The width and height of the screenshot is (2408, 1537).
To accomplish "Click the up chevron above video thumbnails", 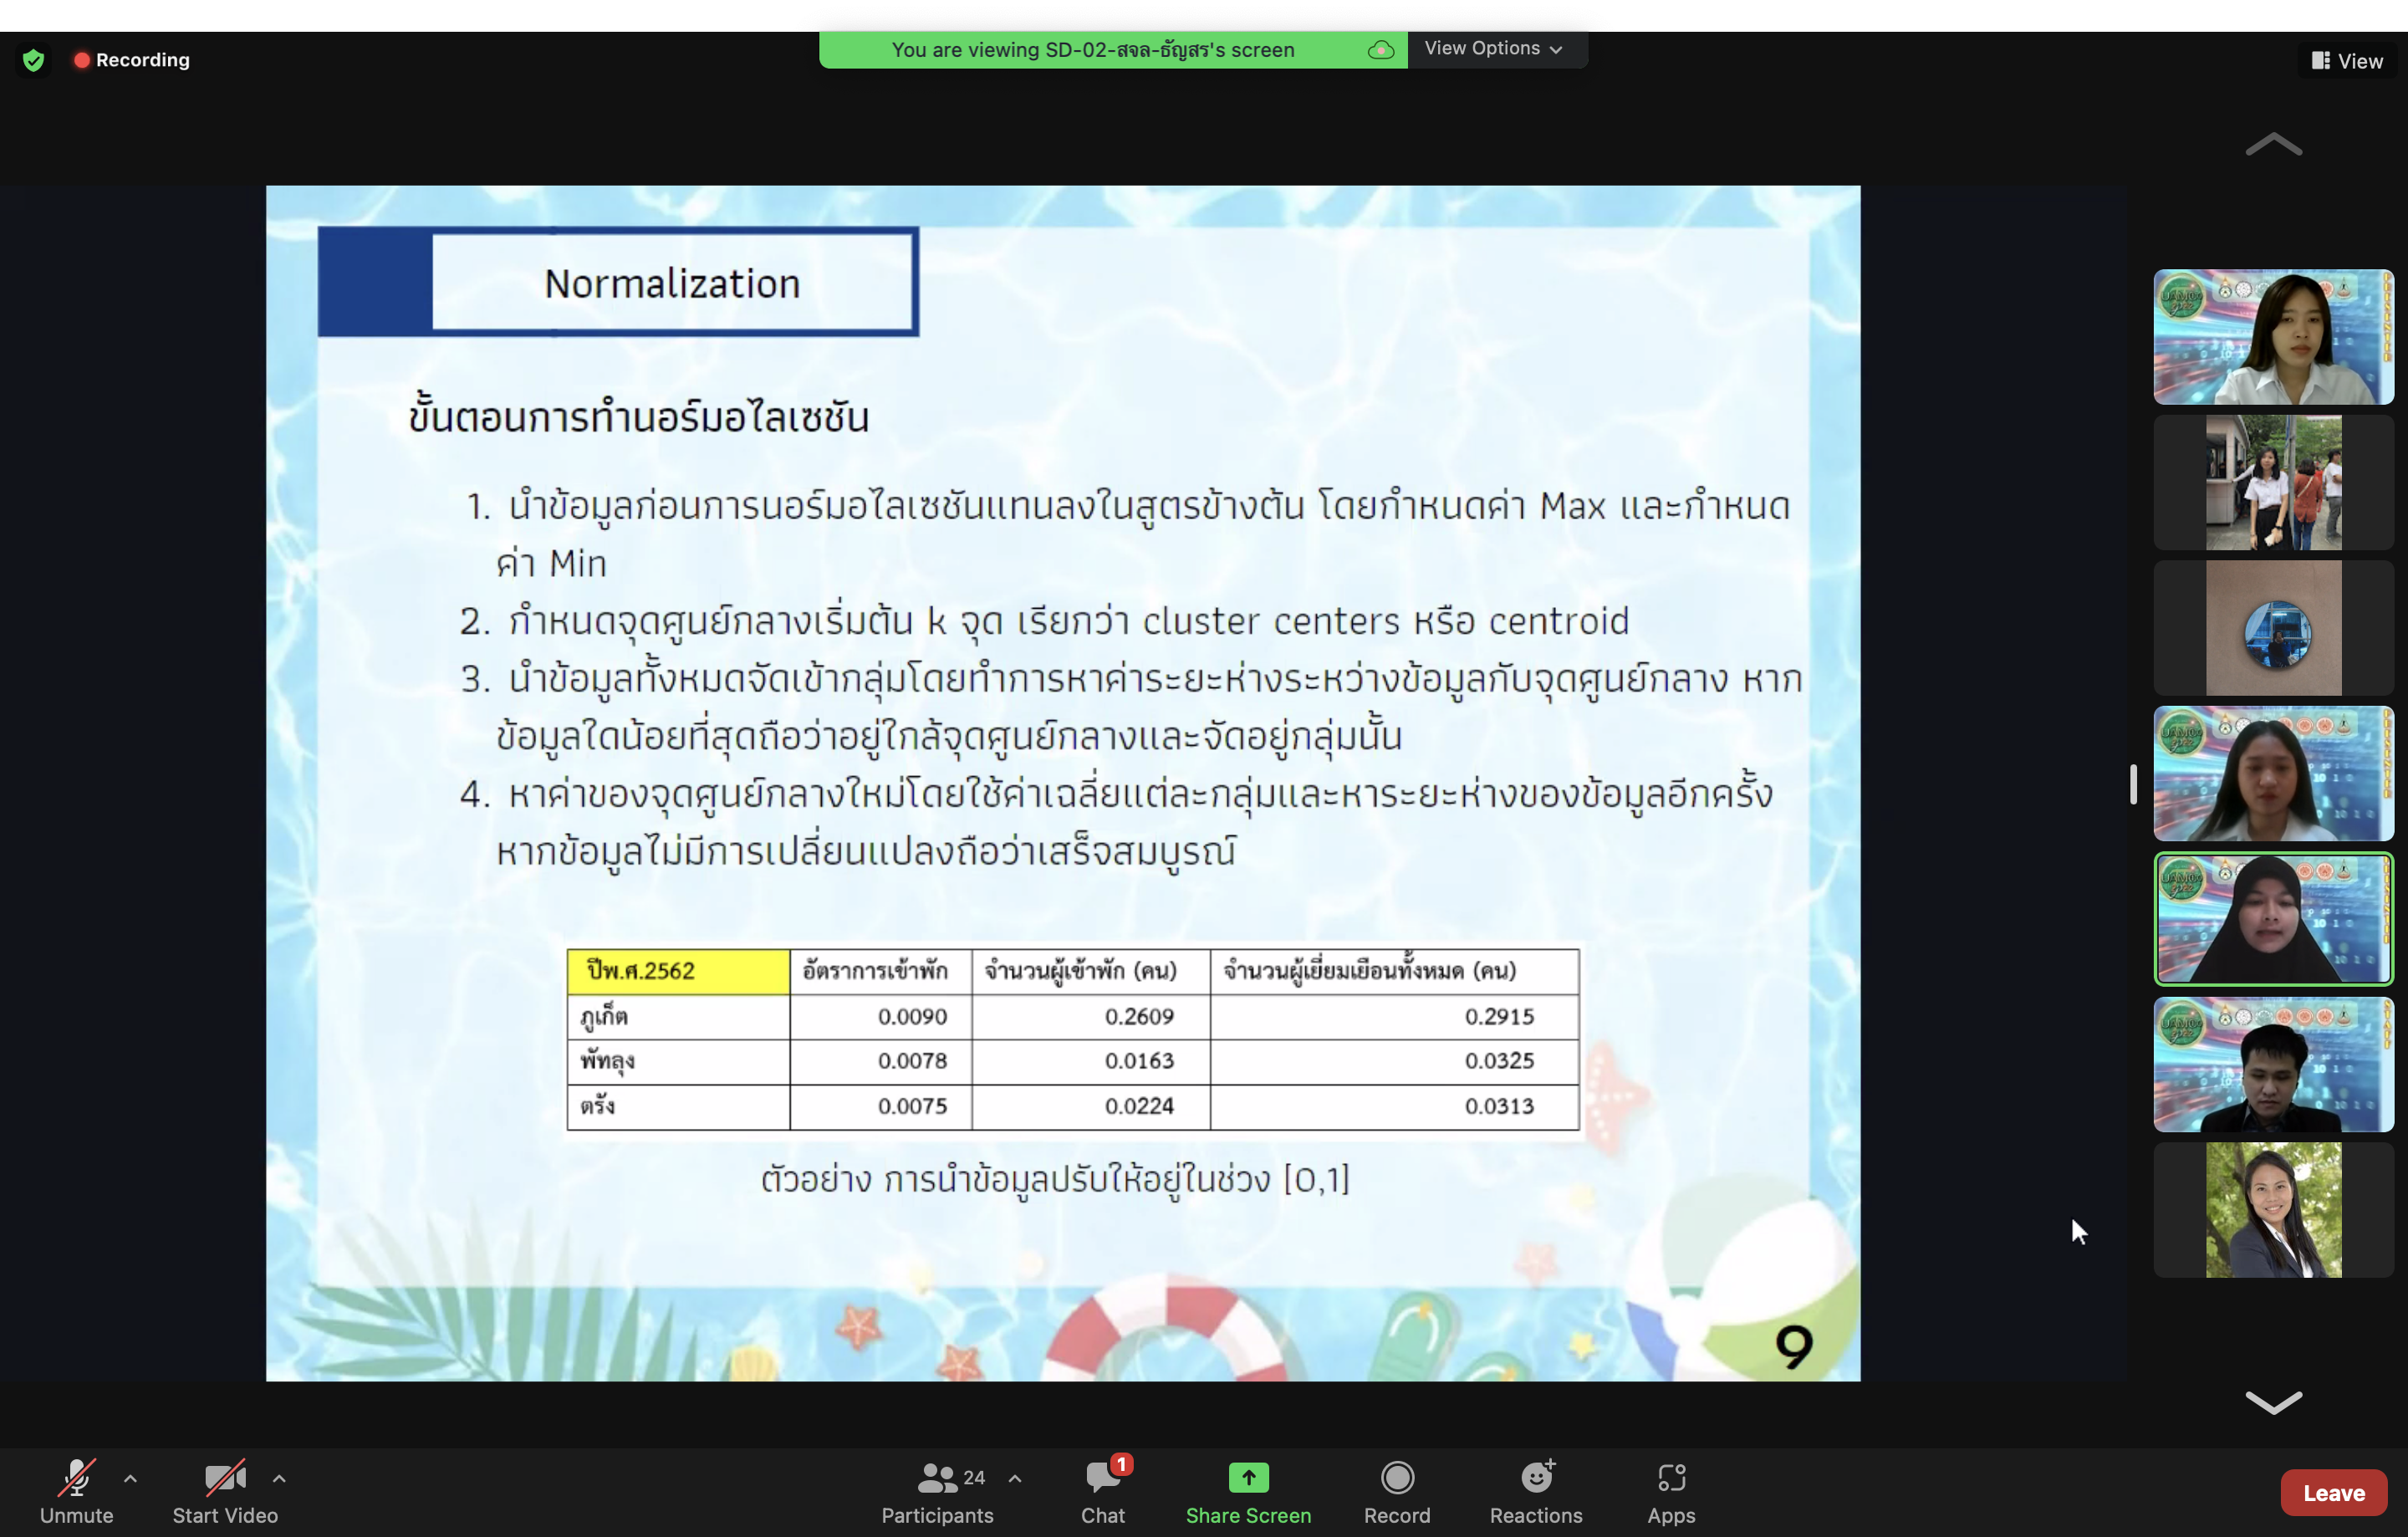I will 2273,145.
